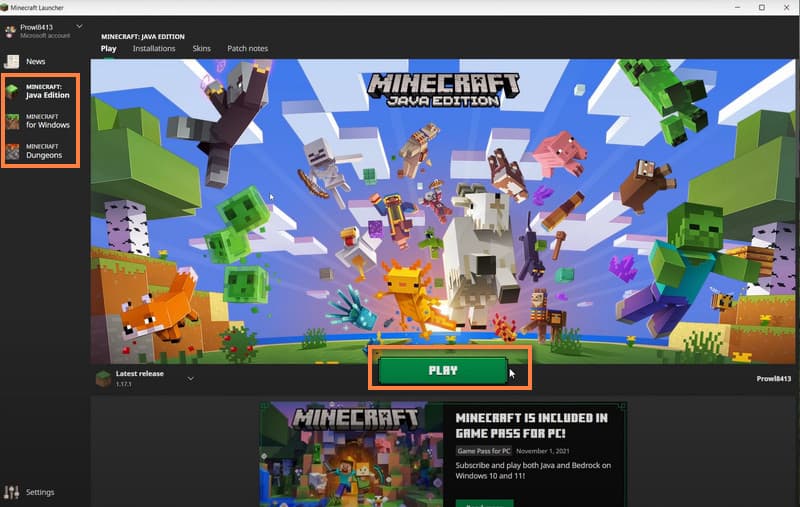Click the Minecraft Game Pass news thumbnail

tap(351, 454)
